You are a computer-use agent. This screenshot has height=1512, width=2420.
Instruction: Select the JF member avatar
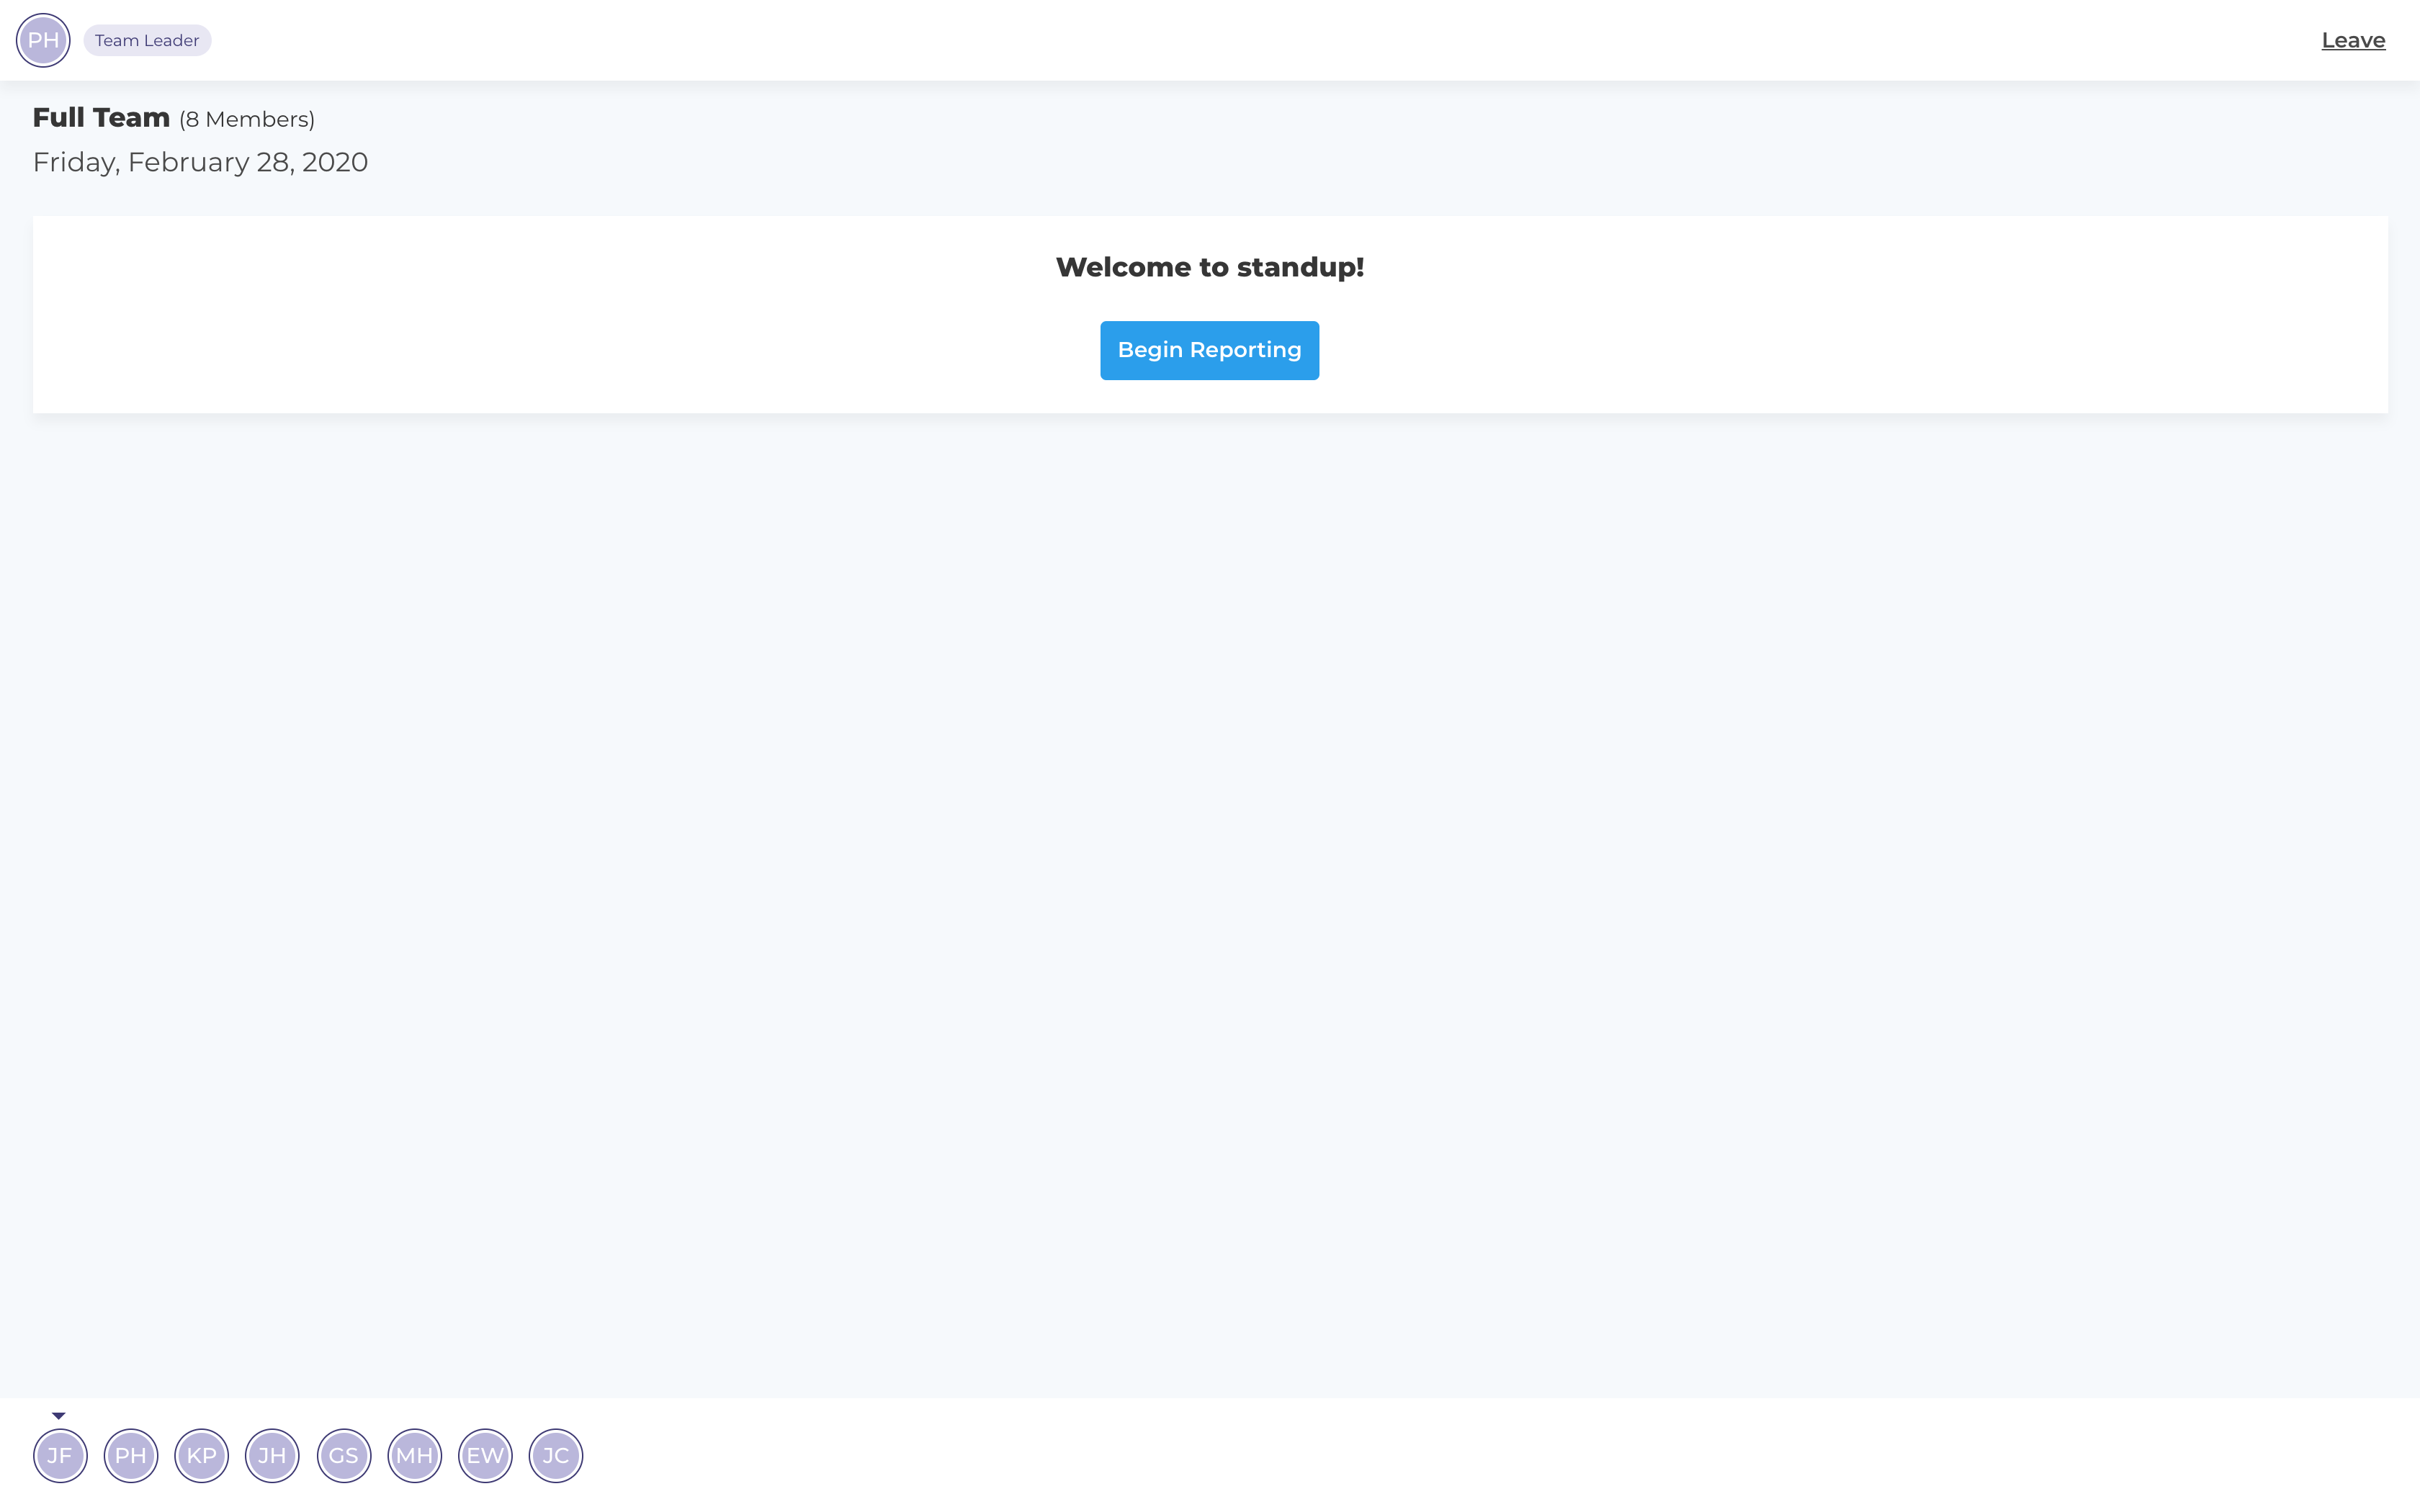tap(60, 1455)
